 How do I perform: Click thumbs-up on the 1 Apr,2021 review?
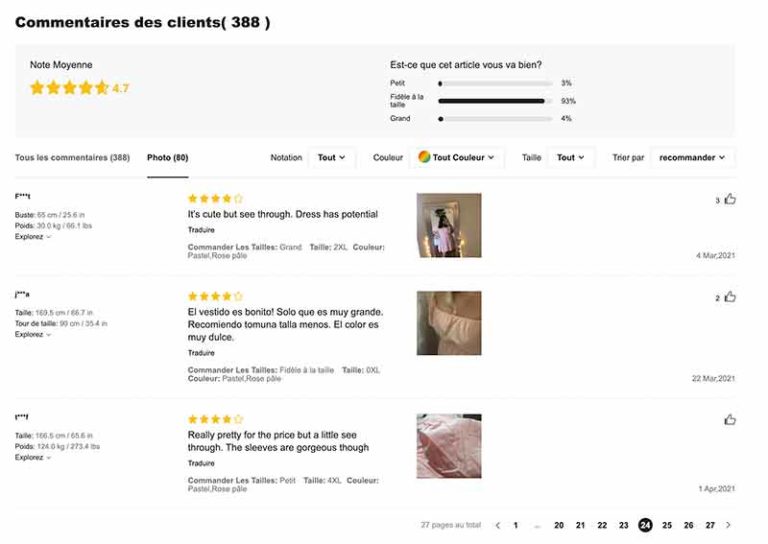pos(730,420)
